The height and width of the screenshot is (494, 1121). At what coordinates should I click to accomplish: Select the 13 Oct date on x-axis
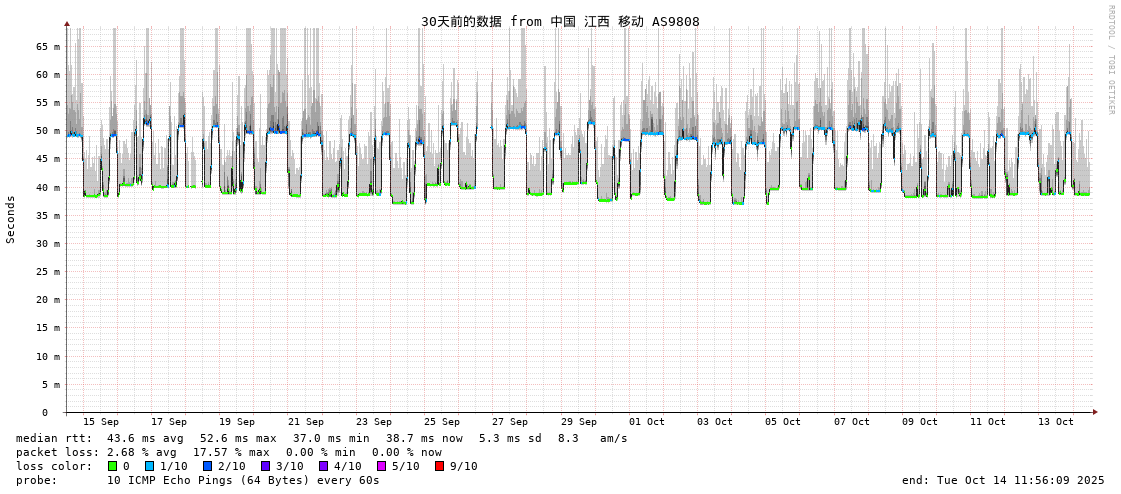[x=1056, y=422]
